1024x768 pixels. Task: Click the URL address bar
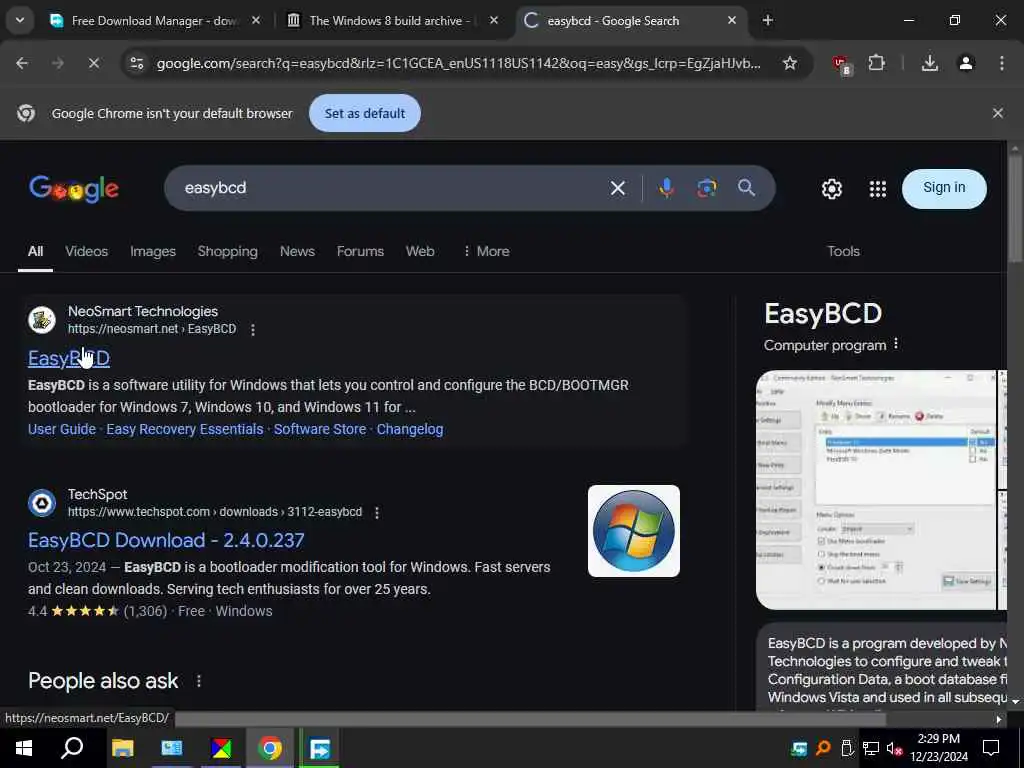click(x=458, y=63)
